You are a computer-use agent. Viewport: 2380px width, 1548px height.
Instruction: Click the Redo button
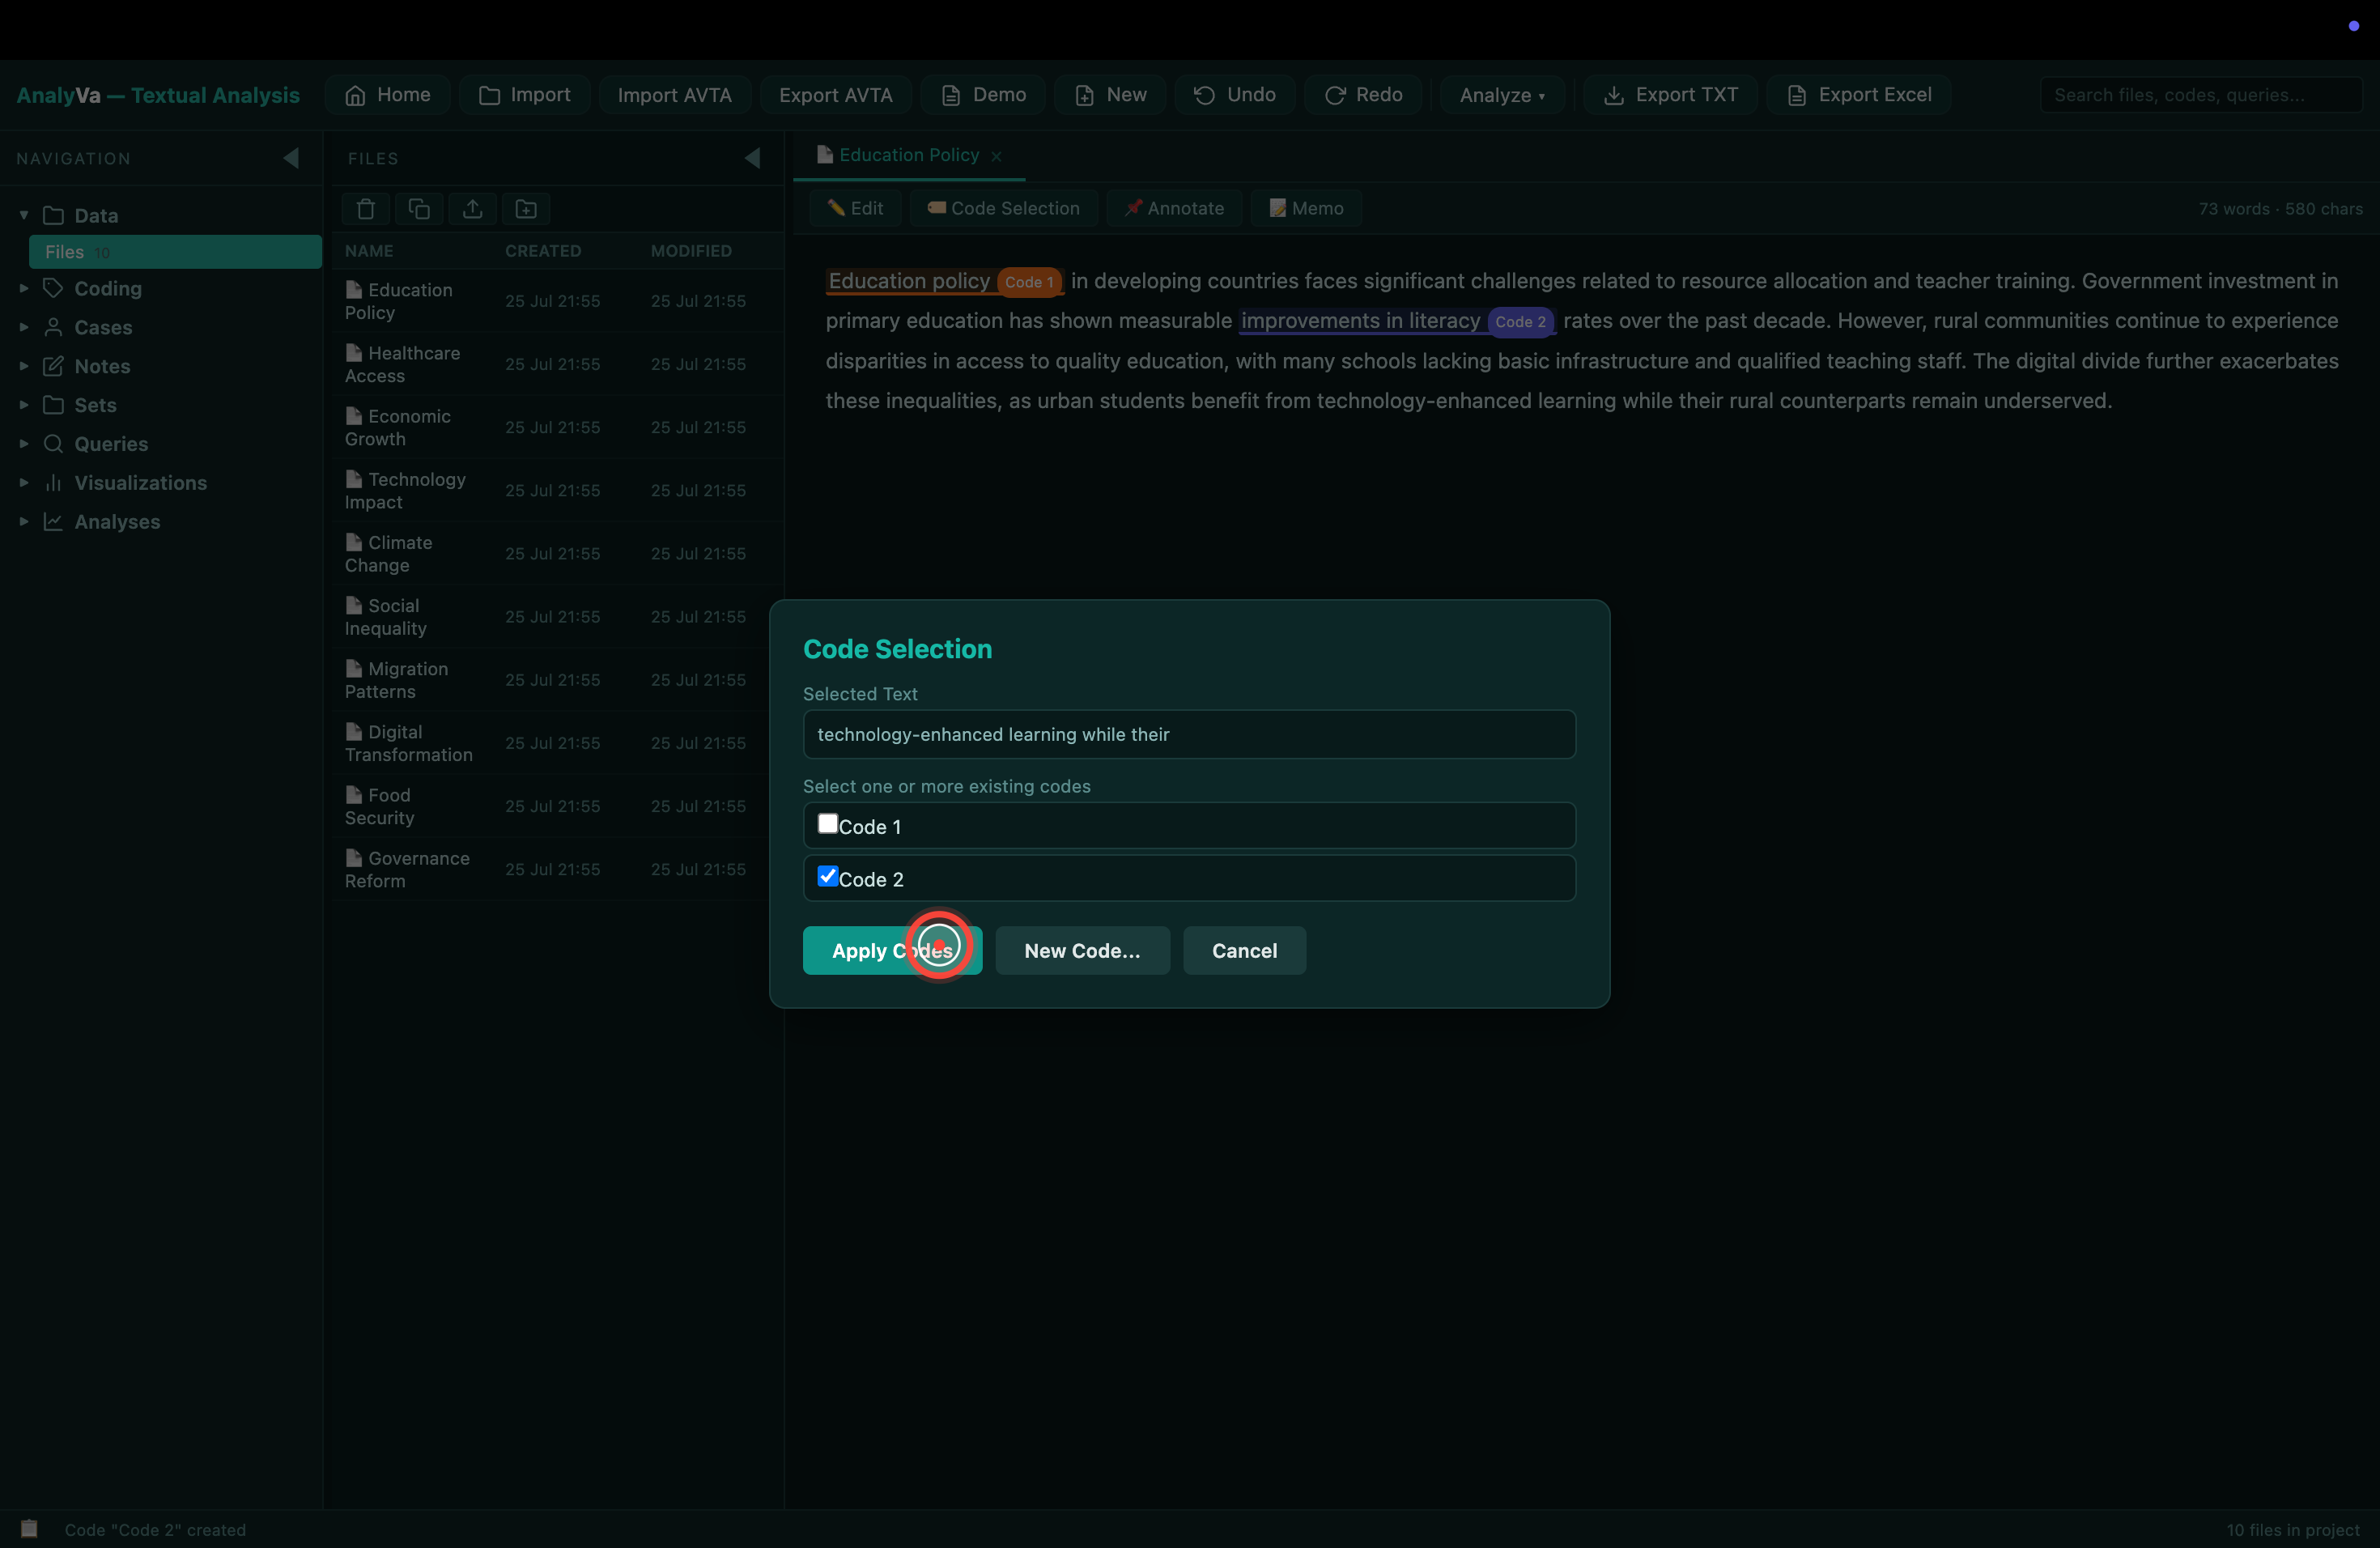click(x=1363, y=95)
